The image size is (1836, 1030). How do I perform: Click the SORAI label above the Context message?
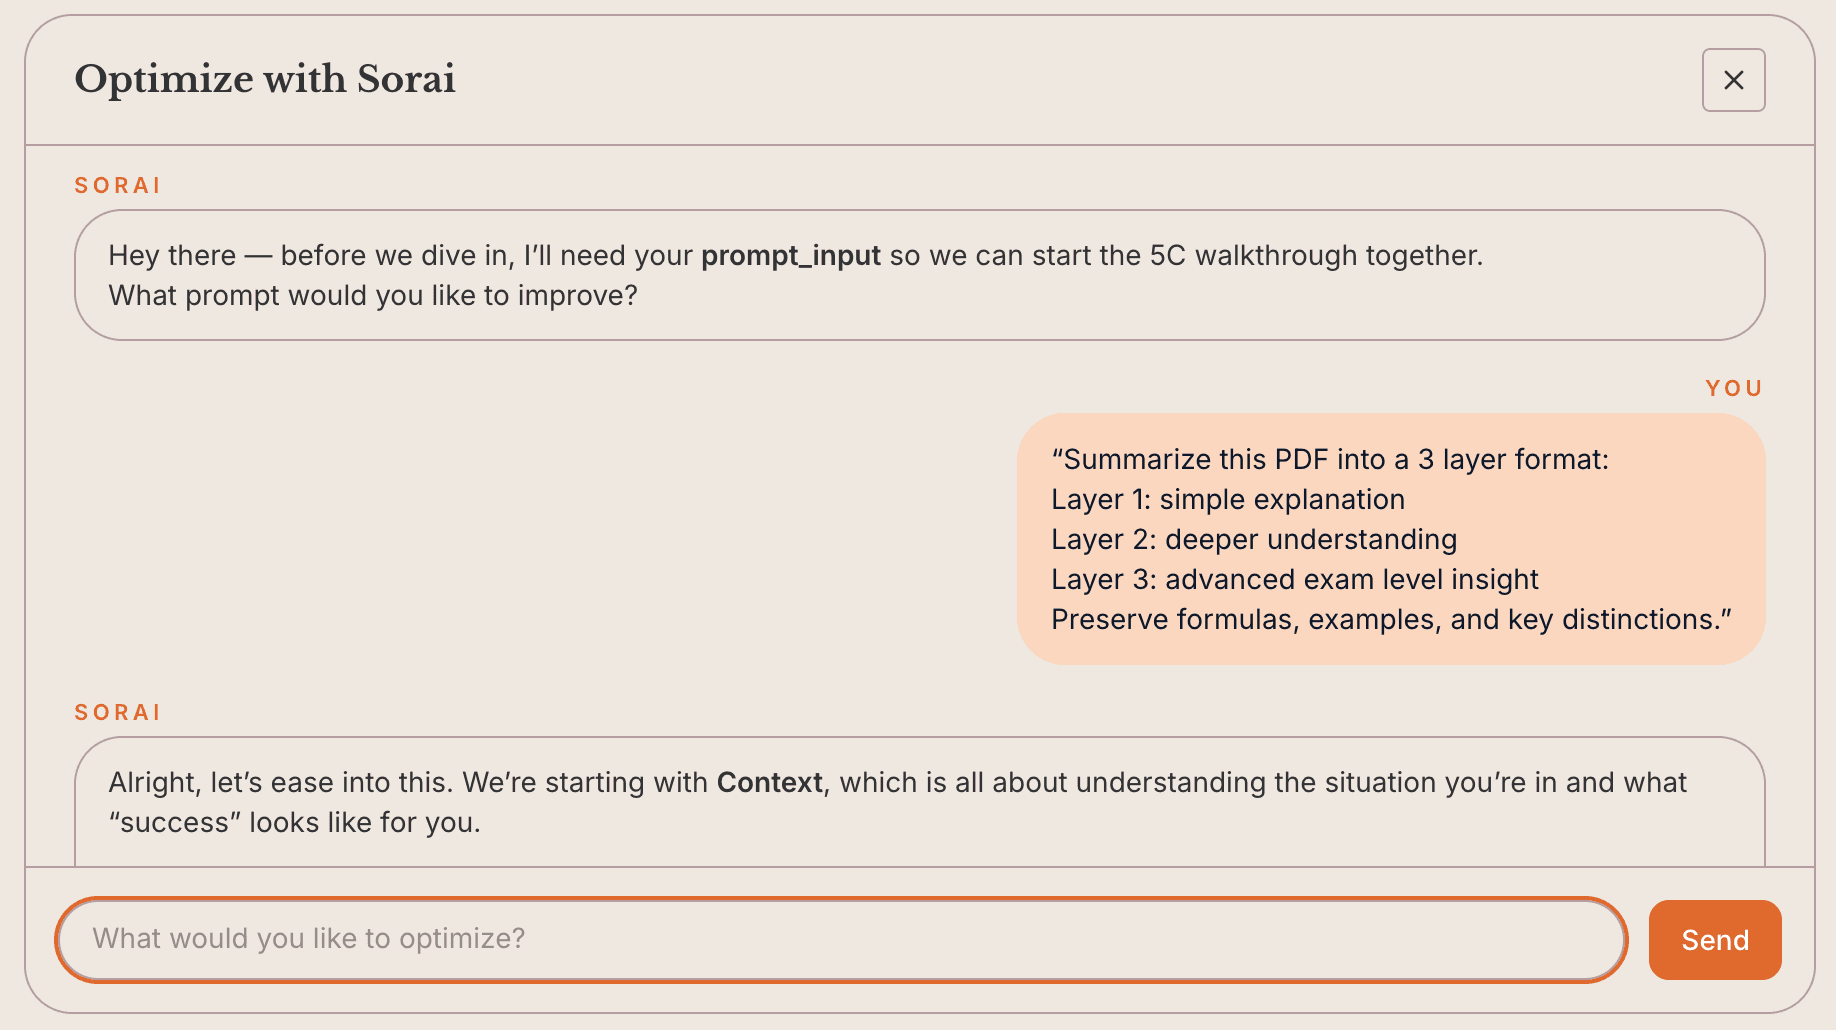[117, 711]
